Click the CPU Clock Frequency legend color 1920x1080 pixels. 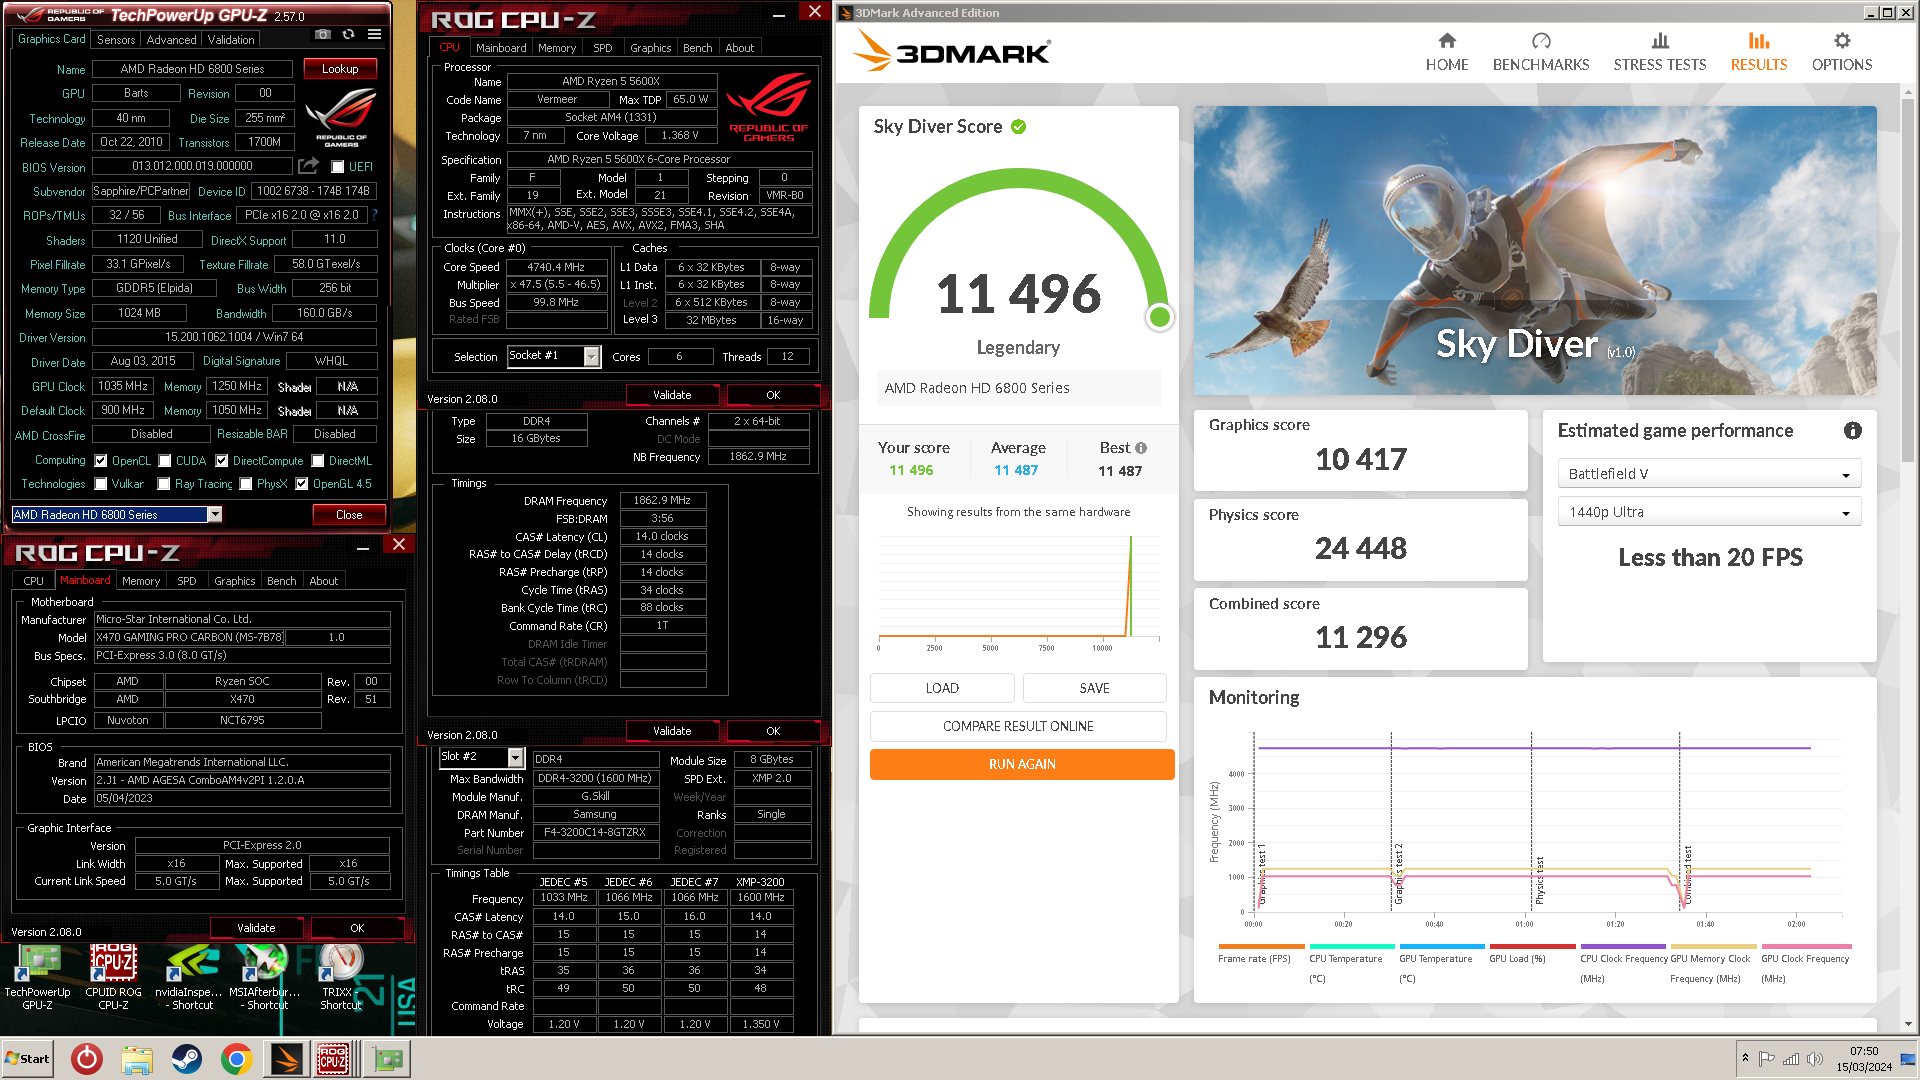(x=1623, y=946)
